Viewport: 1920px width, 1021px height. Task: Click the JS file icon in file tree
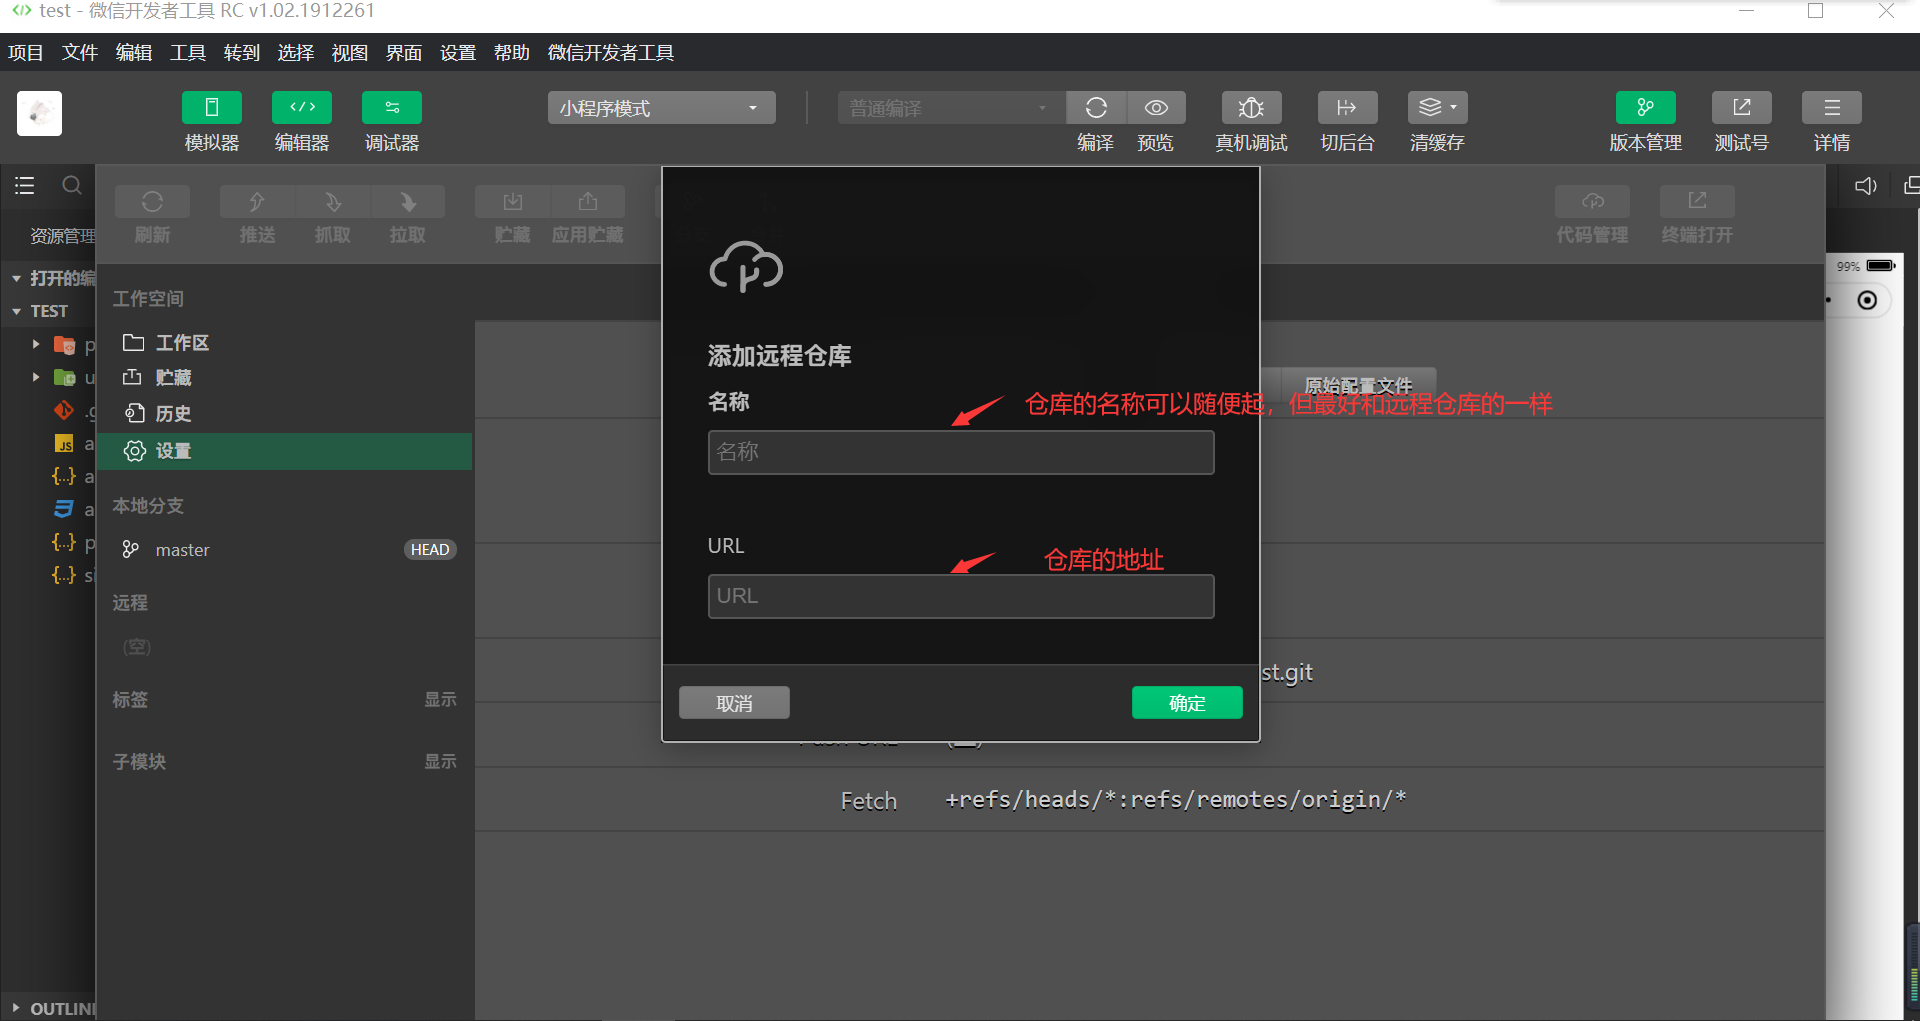click(64, 444)
